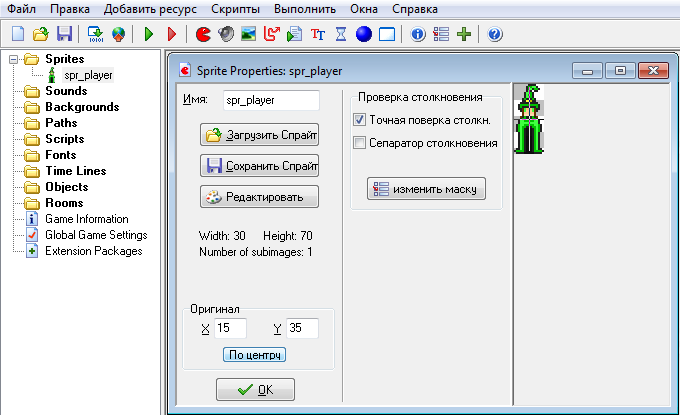Image resolution: width=680 pixels, height=415 pixels.
Task: Run game in debug mode red arrow
Action: click(172, 34)
